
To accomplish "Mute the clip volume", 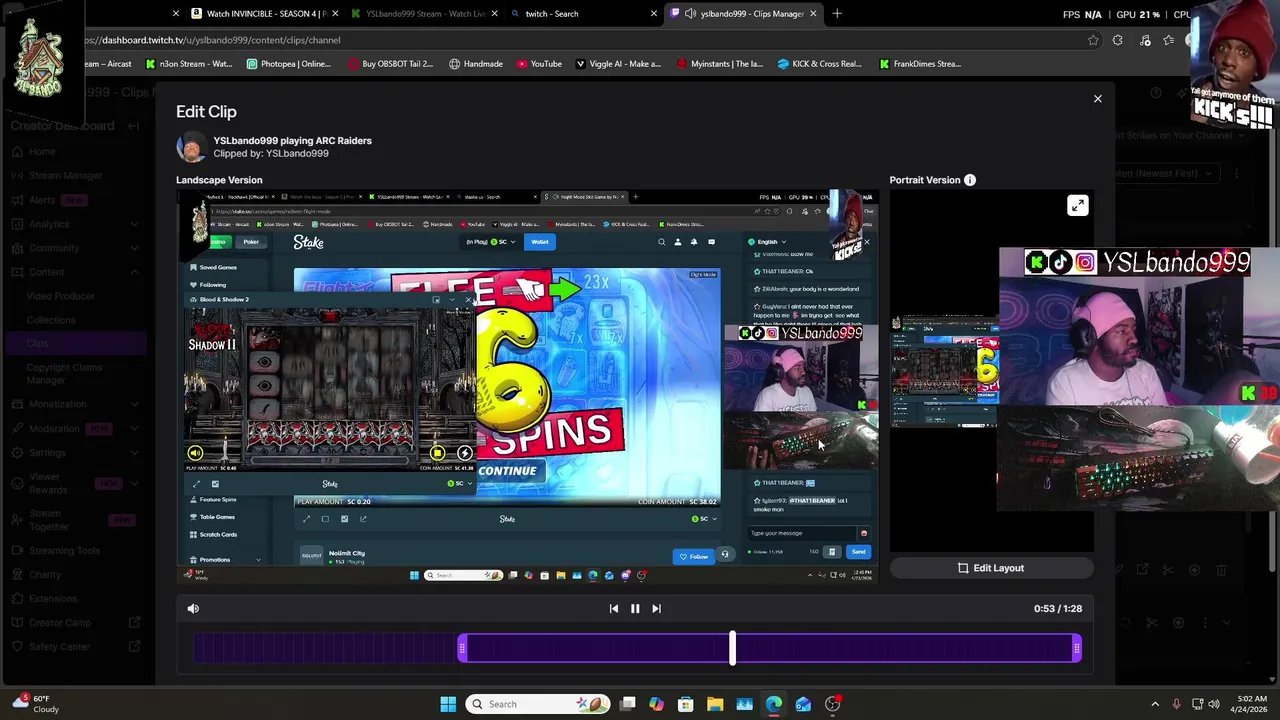I will [193, 608].
